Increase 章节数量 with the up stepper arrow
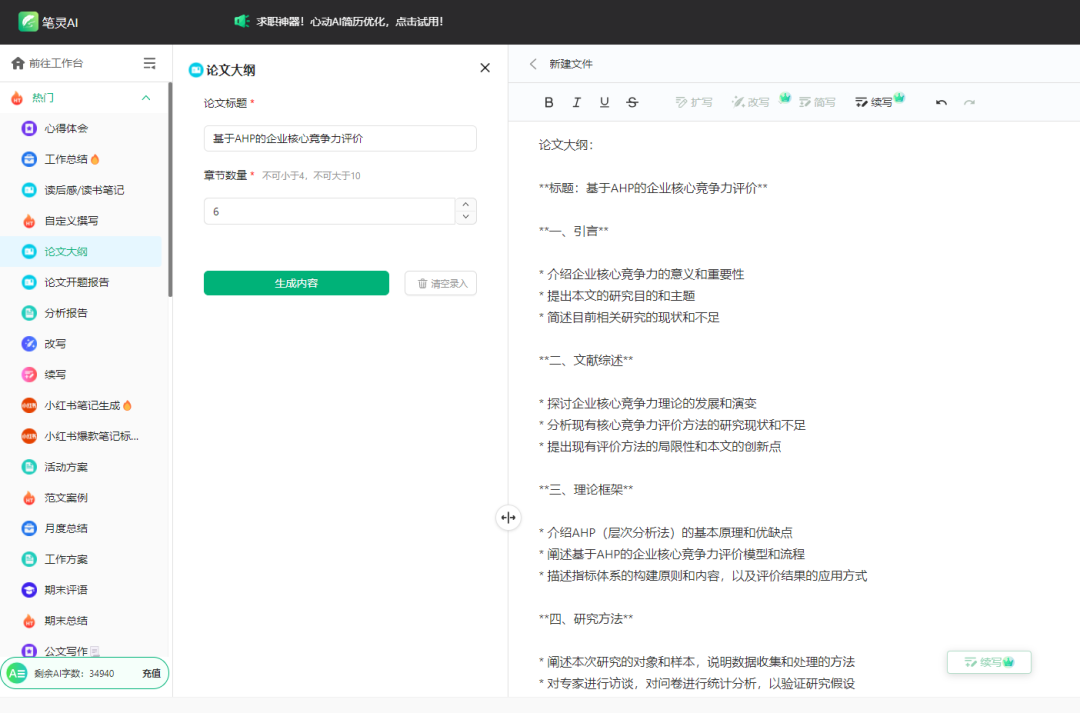The width and height of the screenshot is (1080, 713). click(x=465, y=205)
